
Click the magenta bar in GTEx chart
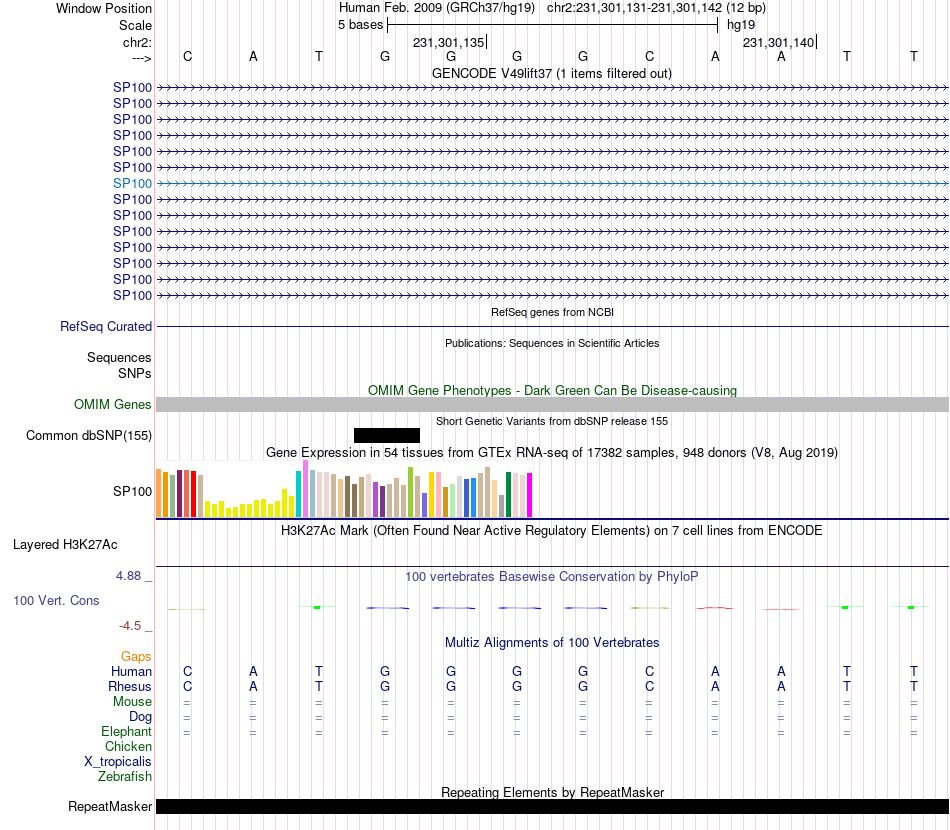click(x=530, y=495)
